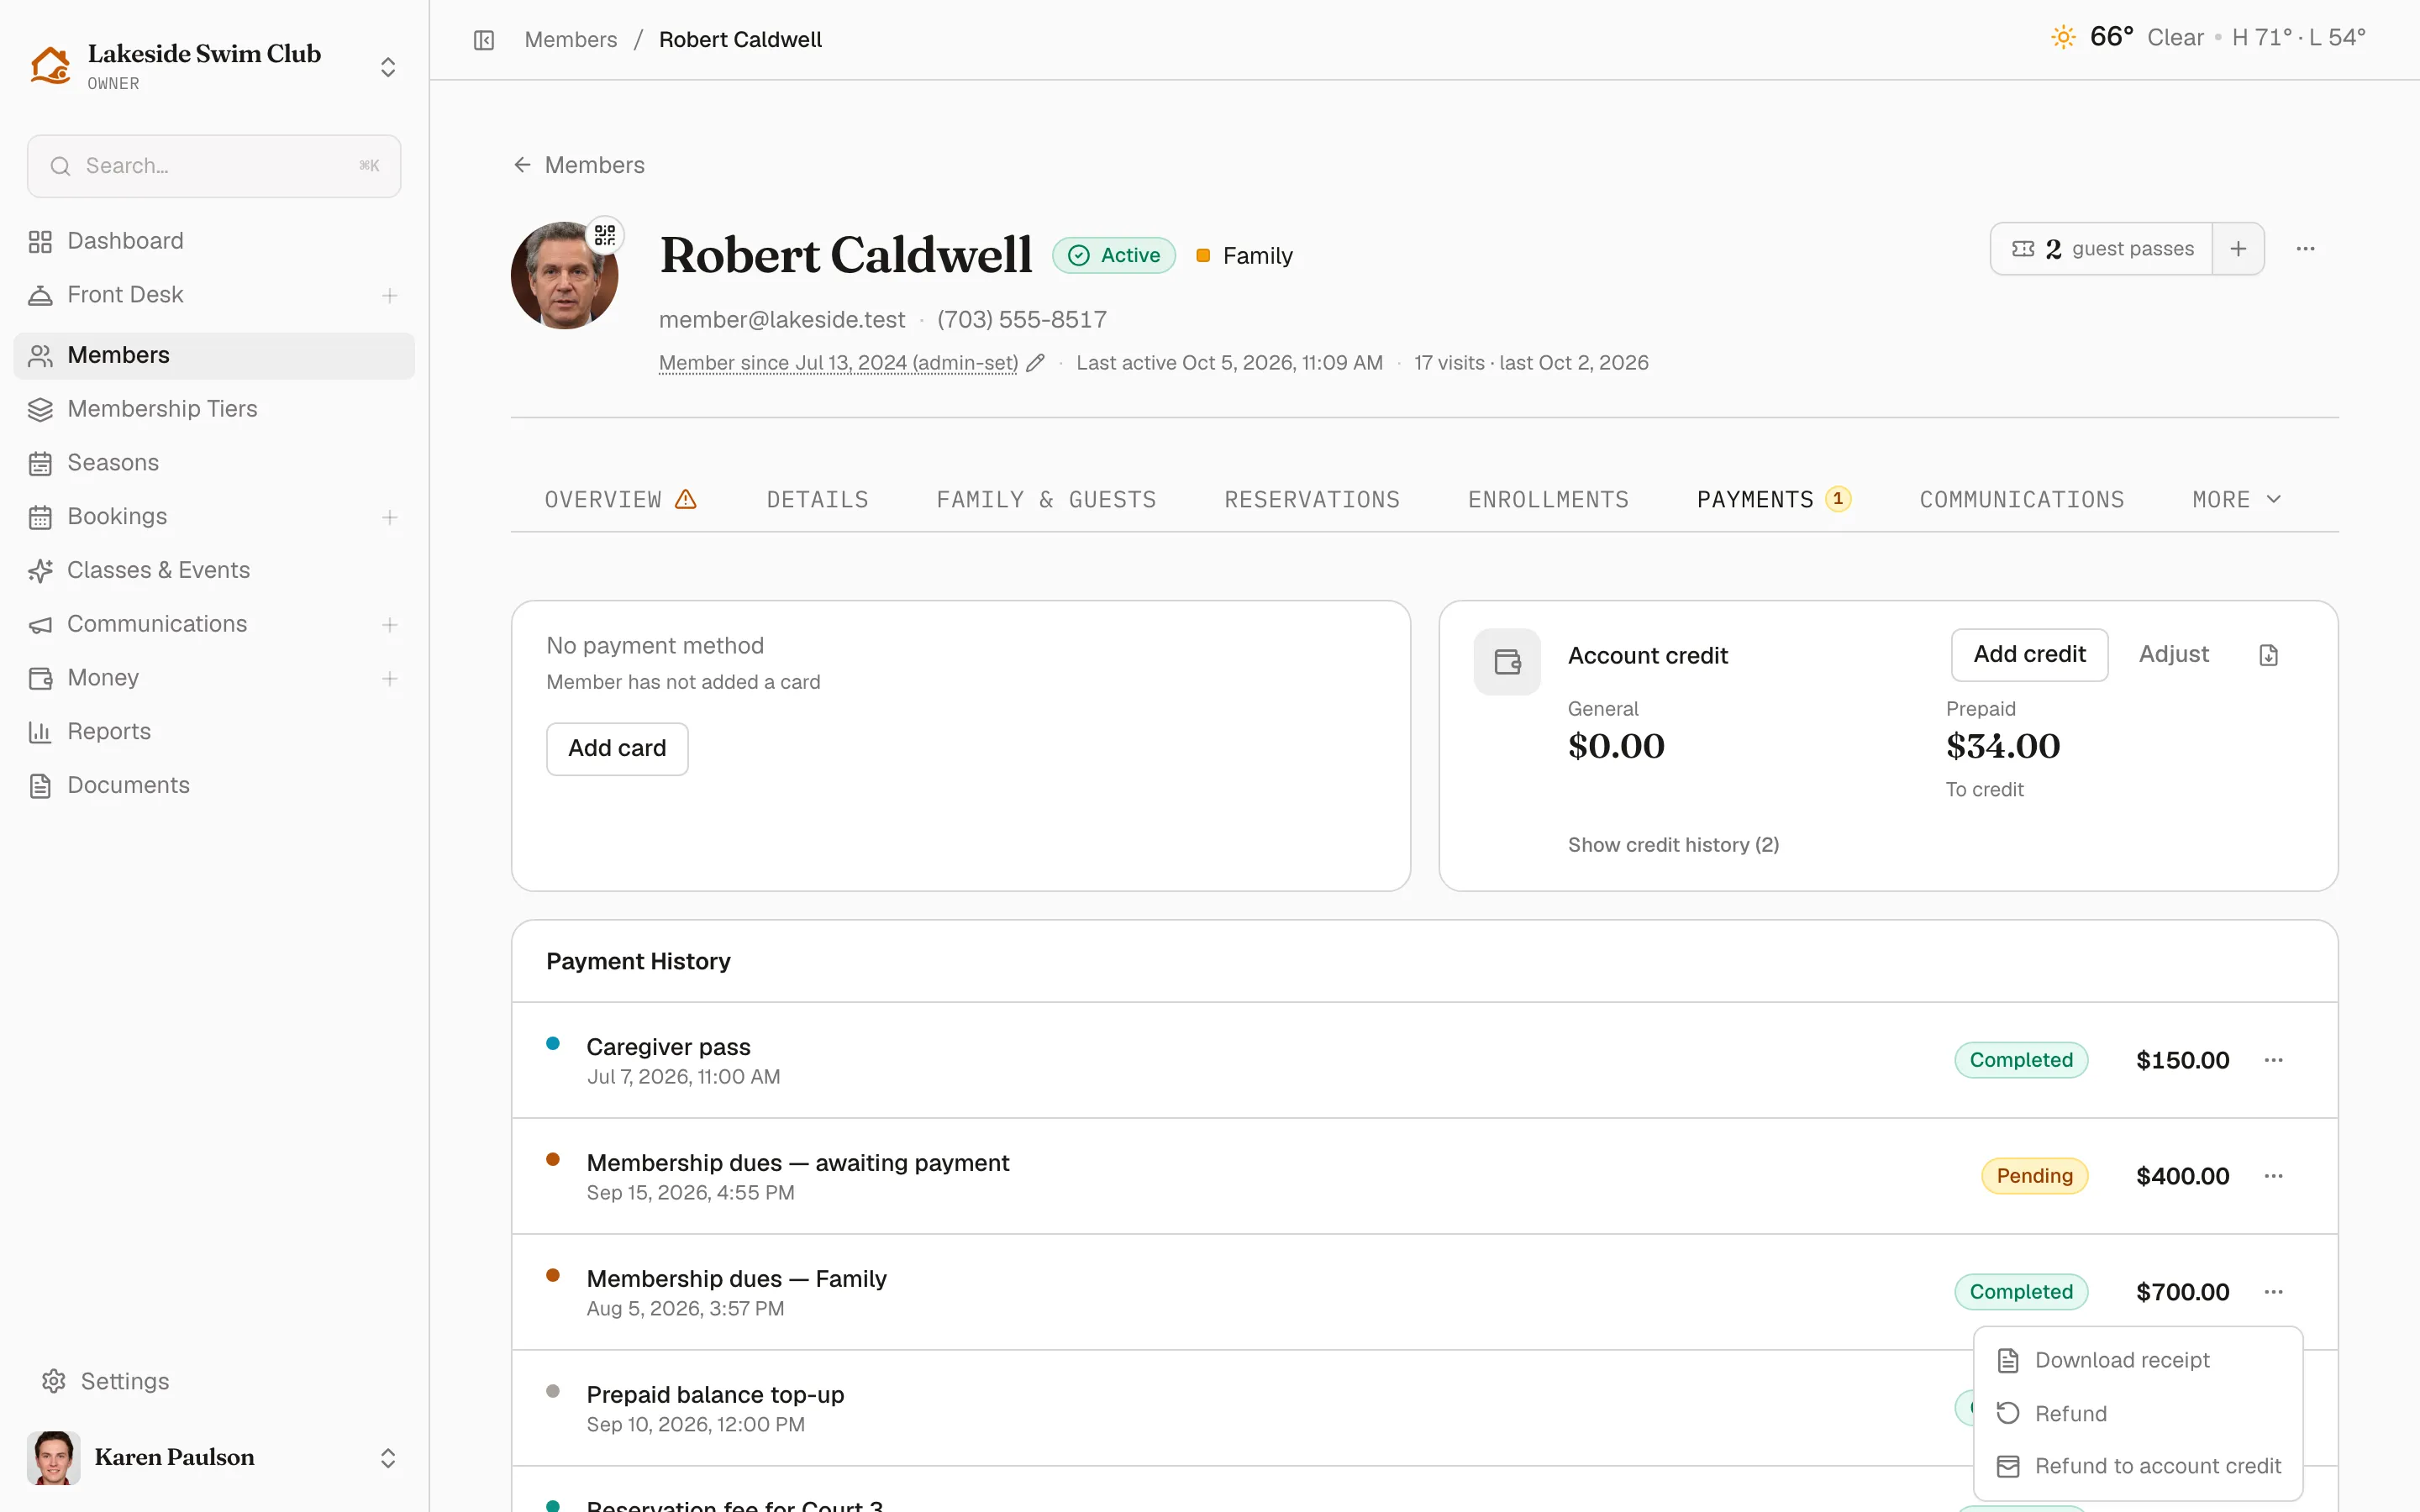The width and height of the screenshot is (2420, 1512).
Task: Open Documents in sidebar
Action: click(x=214, y=786)
